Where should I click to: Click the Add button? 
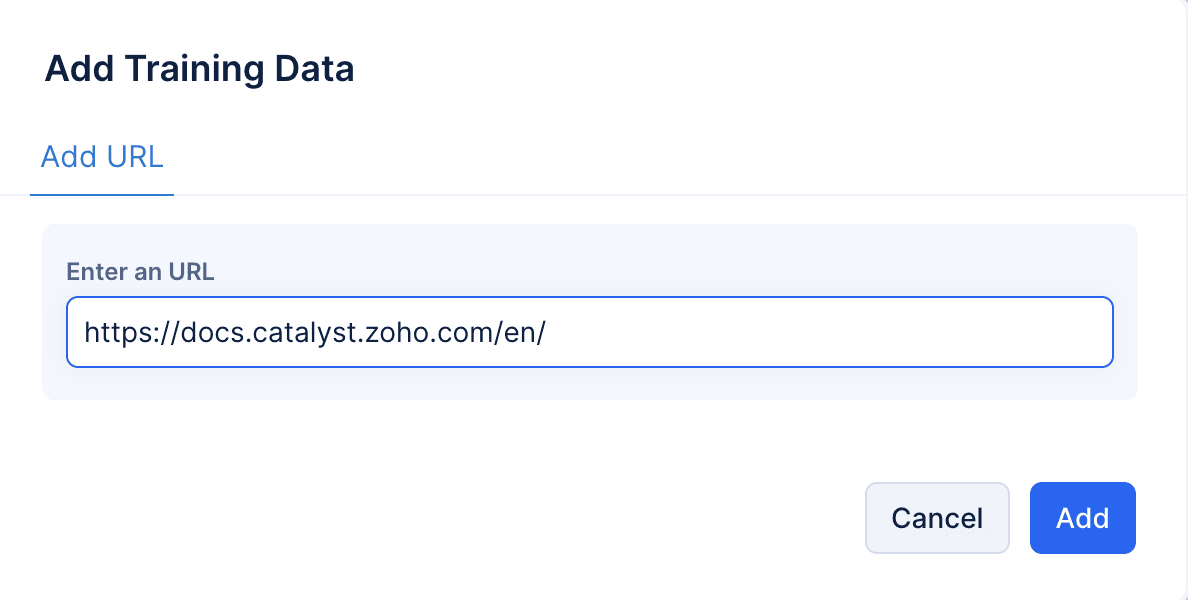1082,518
